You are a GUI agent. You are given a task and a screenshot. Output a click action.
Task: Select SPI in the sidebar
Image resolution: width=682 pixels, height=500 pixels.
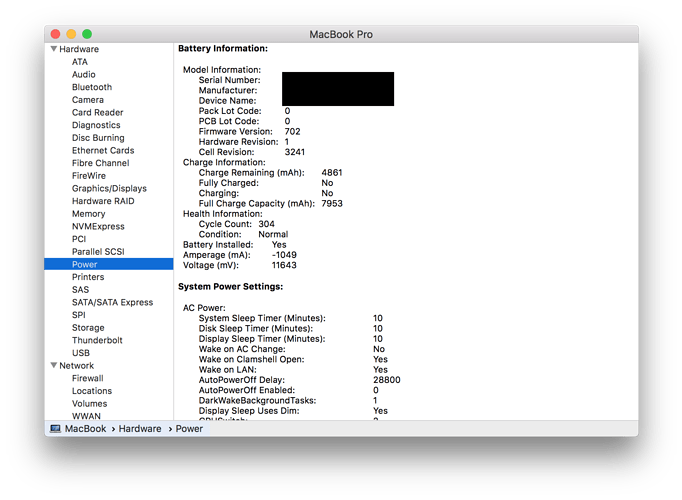(x=79, y=315)
